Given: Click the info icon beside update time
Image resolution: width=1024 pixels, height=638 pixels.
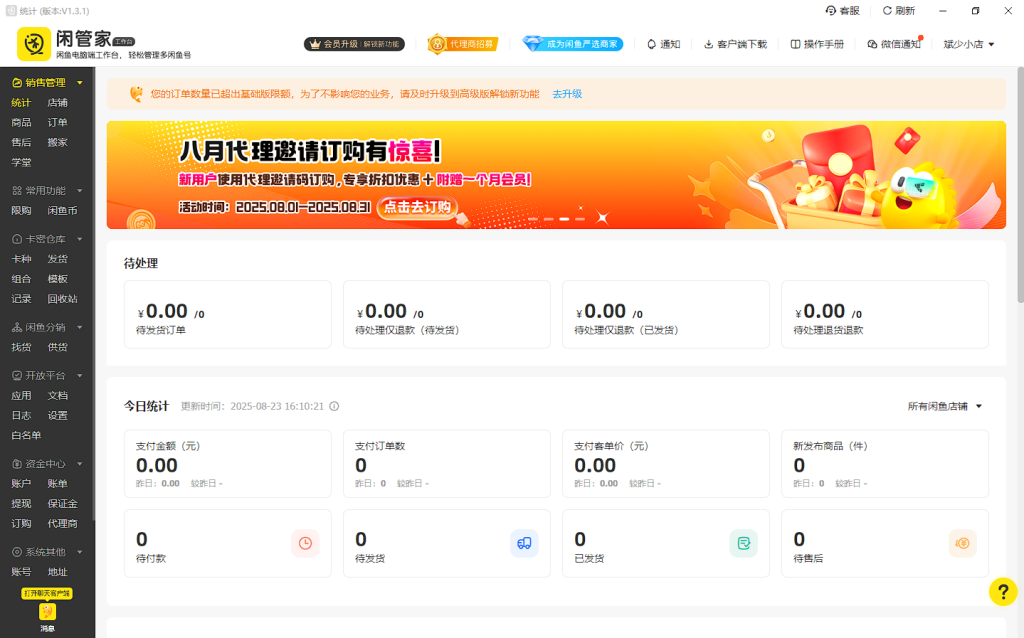Looking at the screenshot, I should pyautogui.click(x=334, y=406).
